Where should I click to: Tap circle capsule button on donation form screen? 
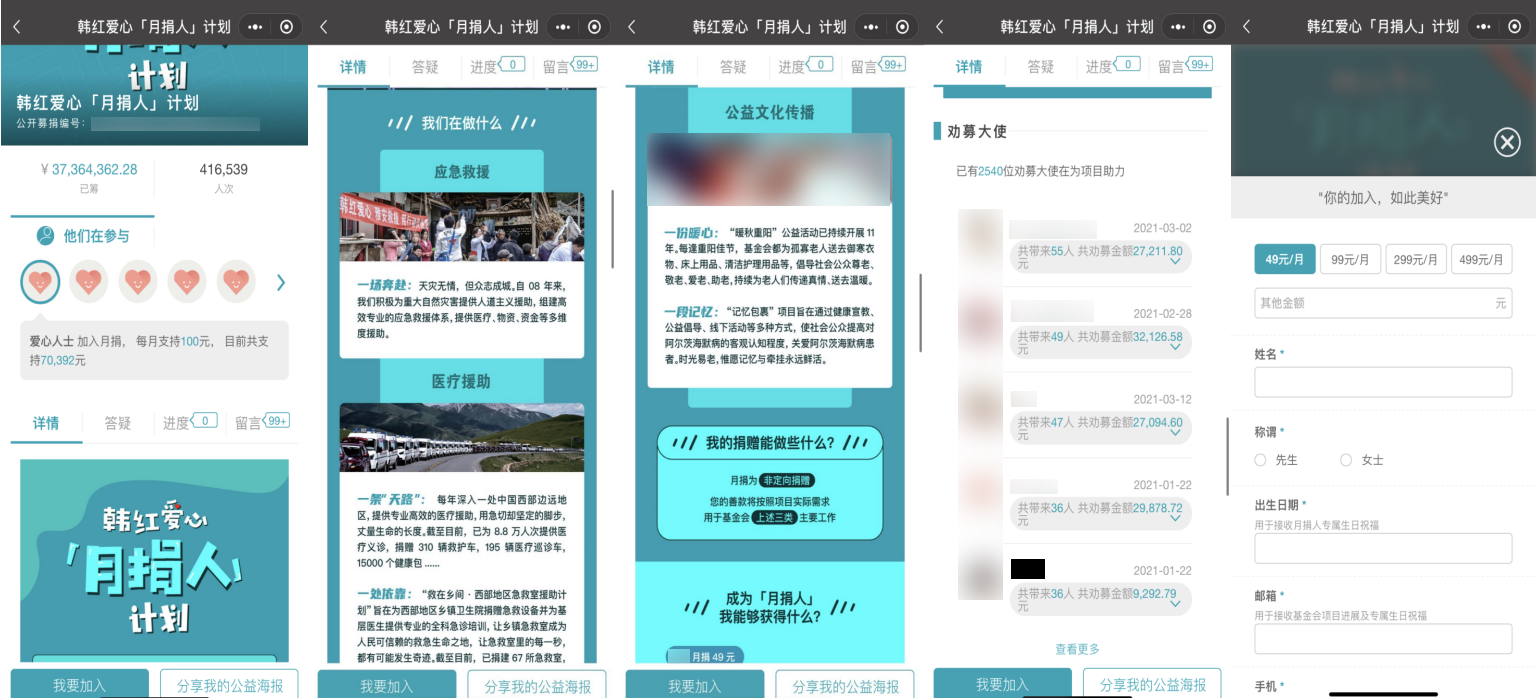point(1517,27)
